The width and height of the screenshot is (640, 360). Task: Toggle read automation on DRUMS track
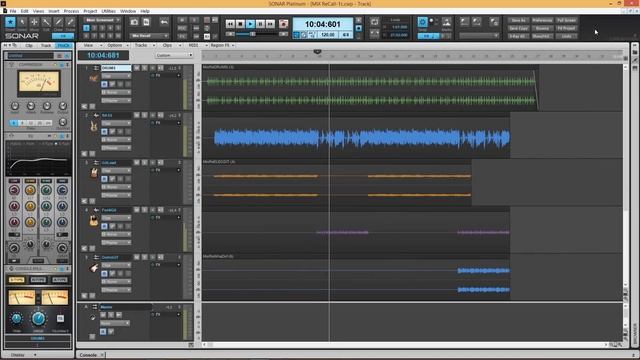pos(104,84)
